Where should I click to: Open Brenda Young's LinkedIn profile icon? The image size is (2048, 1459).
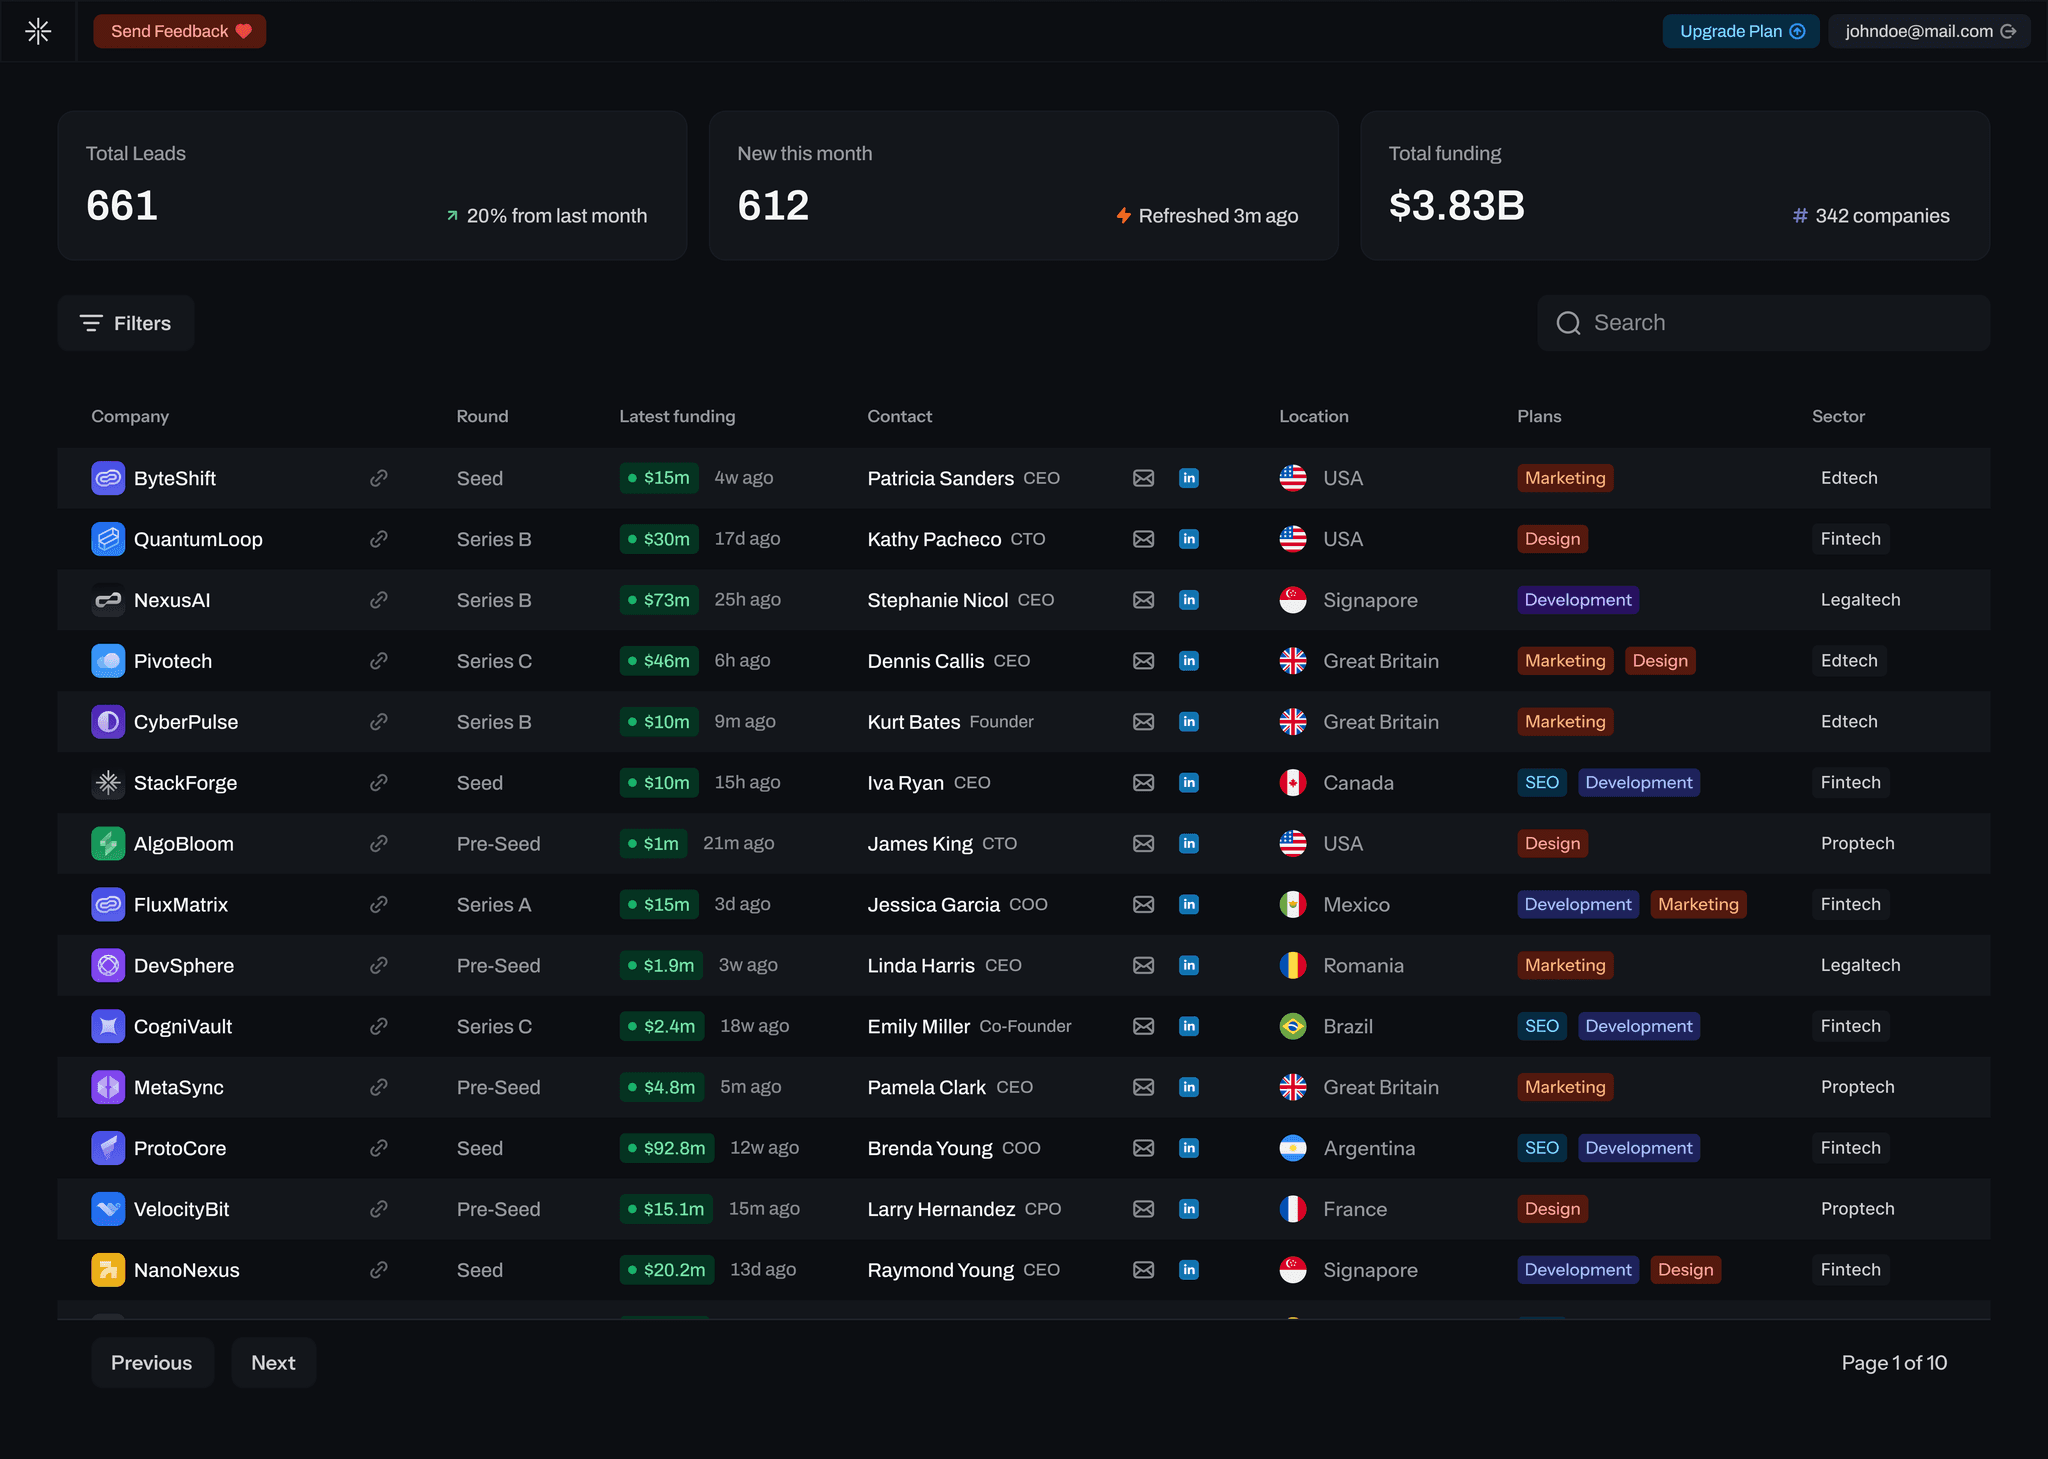coord(1188,1148)
